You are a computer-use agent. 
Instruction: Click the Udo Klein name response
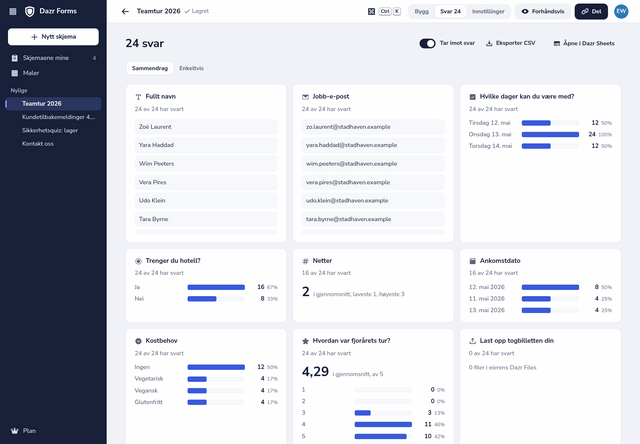click(206, 201)
